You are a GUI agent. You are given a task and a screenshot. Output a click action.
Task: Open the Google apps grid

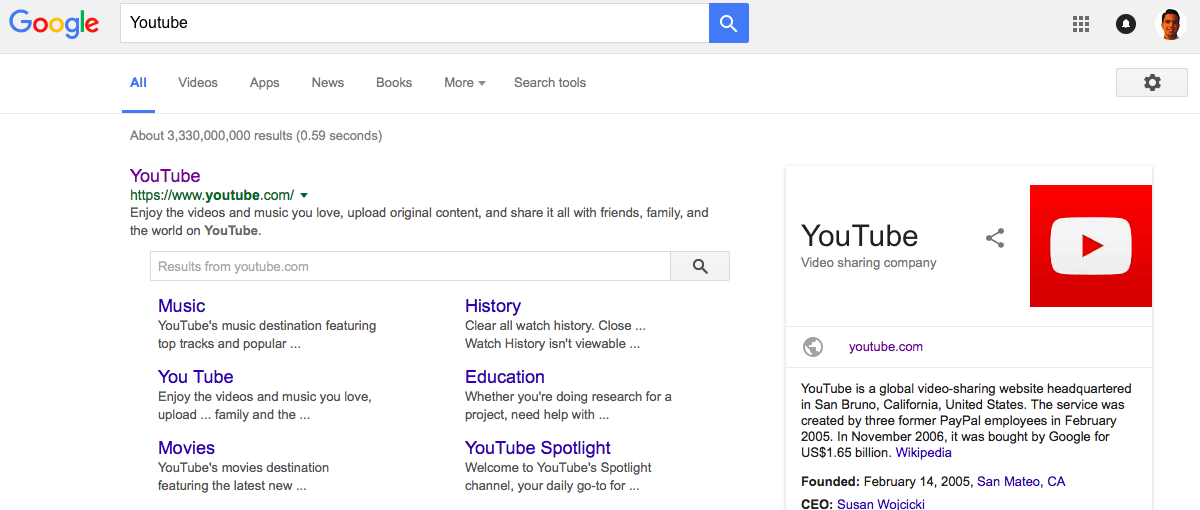tap(1081, 25)
